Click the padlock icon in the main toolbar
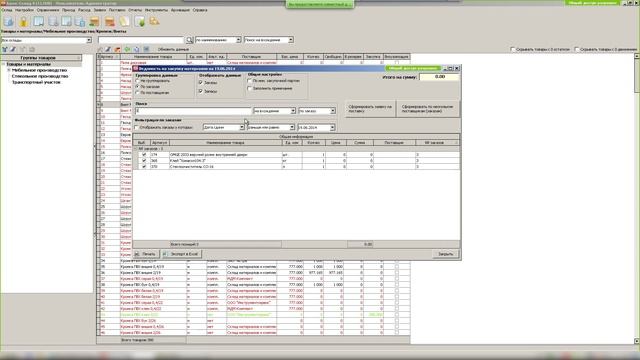 [x=24, y=21]
